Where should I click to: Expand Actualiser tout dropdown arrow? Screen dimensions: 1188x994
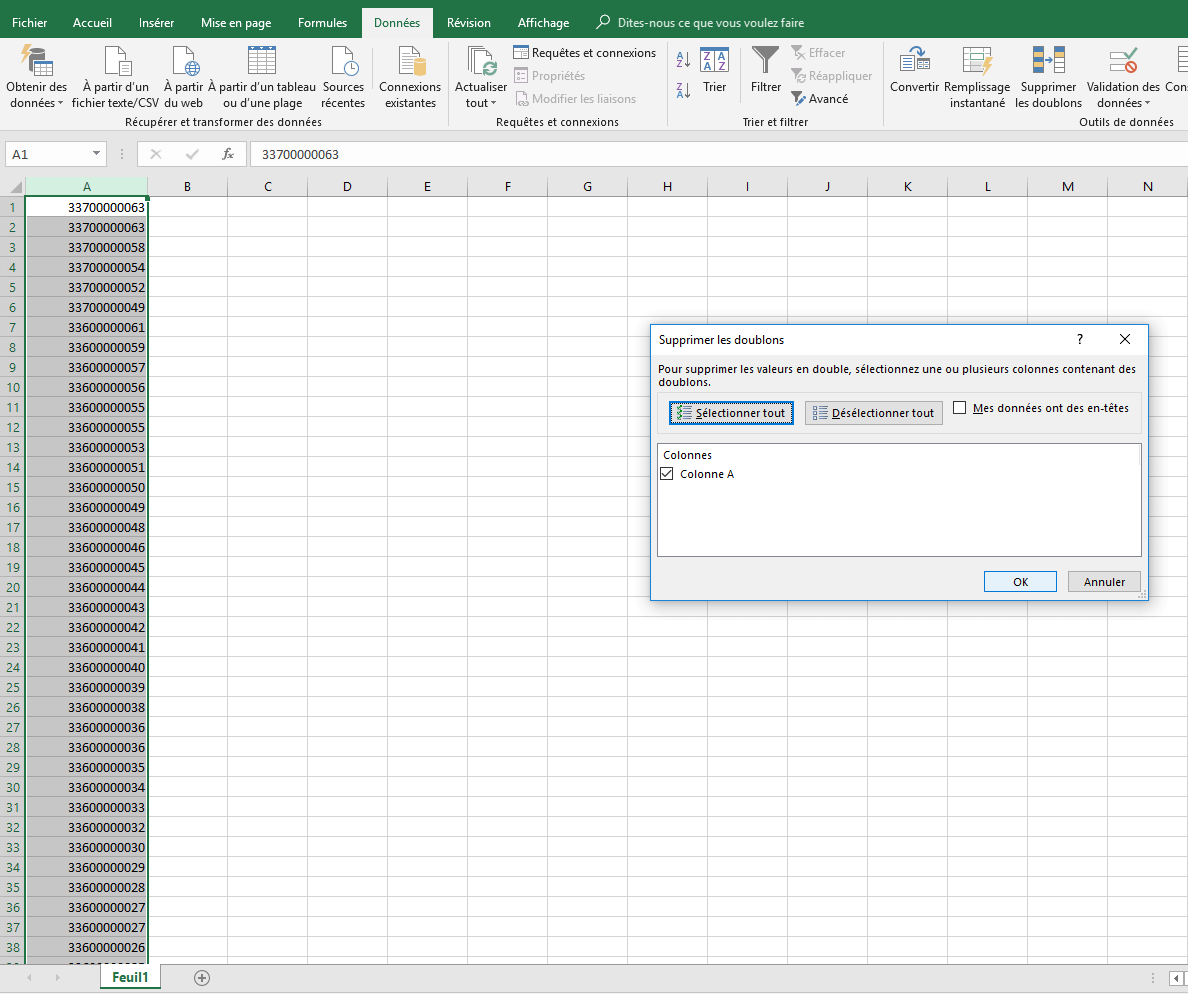[493, 103]
